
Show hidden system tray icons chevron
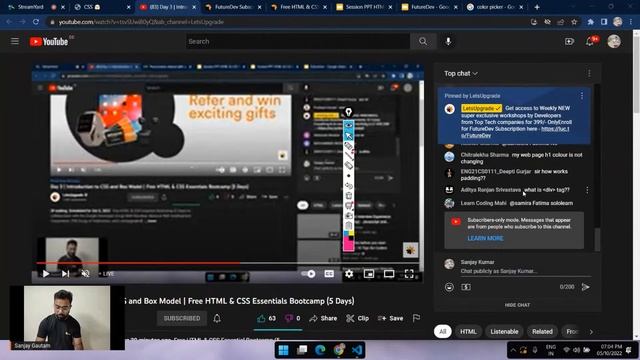513,350
